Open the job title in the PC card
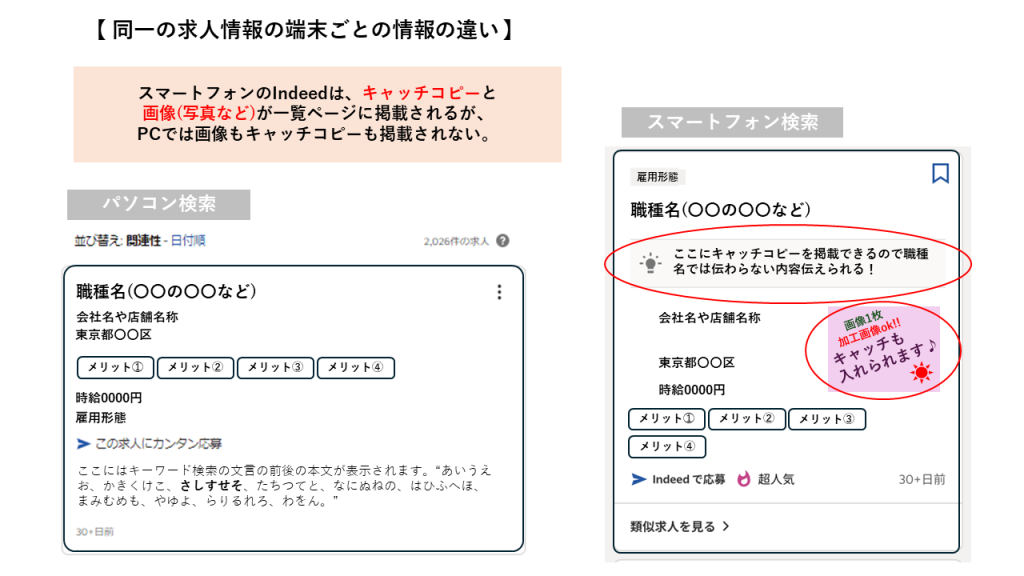Image resolution: width=1024 pixels, height=576 pixels. [x=167, y=292]
